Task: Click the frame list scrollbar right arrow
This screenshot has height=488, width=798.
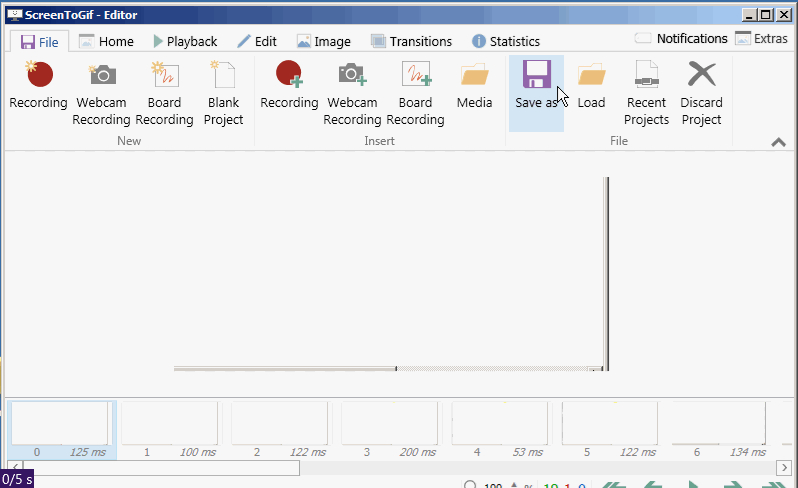Action: pyautogui.click(x=784, y=467)
